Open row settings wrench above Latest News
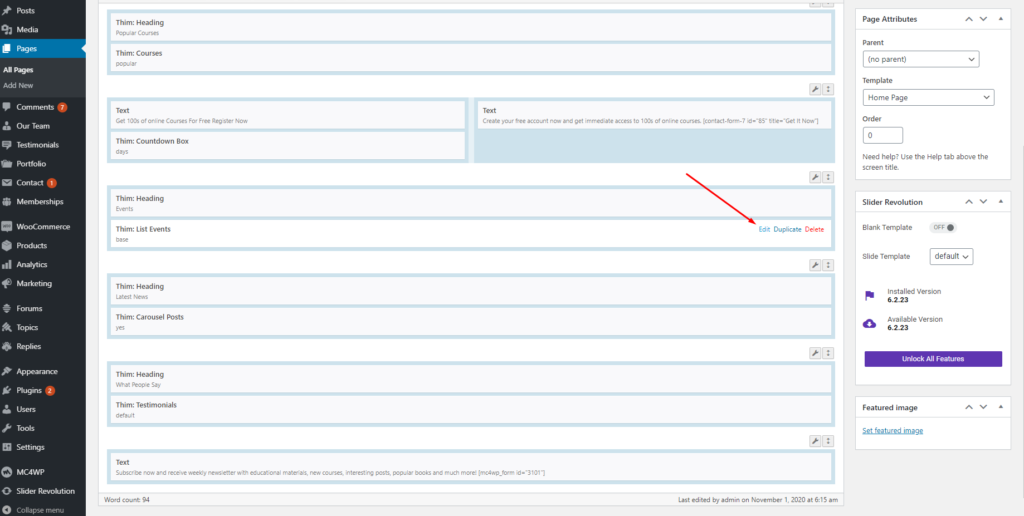The width and height of the screenshot is (1024, 516). (815, 265)
